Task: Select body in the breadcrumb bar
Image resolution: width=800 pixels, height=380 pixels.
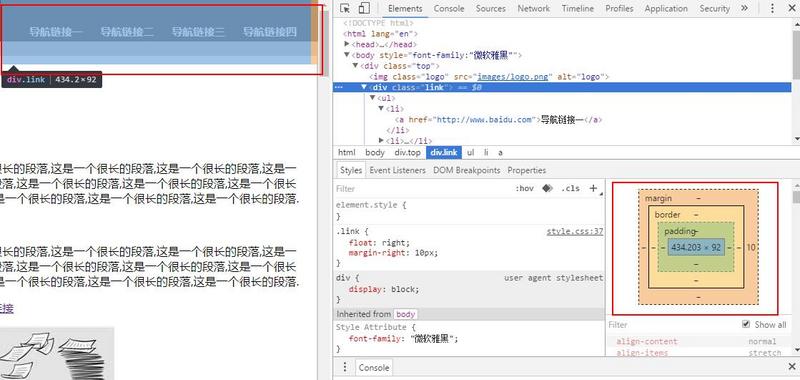Action: coord(375,153)
